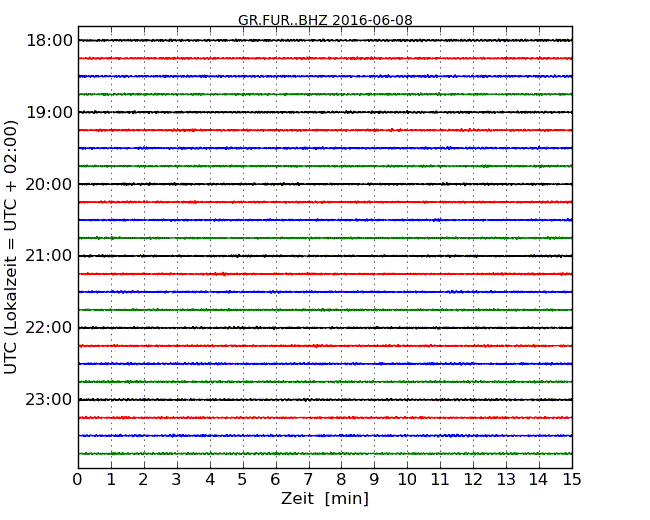Click the 20:00 time label

coord(49,184)
